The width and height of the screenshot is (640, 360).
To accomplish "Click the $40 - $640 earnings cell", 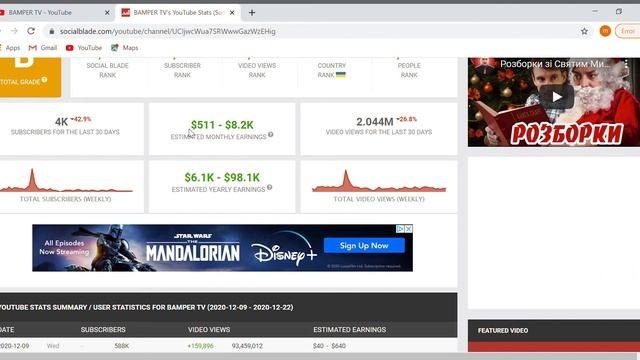I will click(329, 346).
